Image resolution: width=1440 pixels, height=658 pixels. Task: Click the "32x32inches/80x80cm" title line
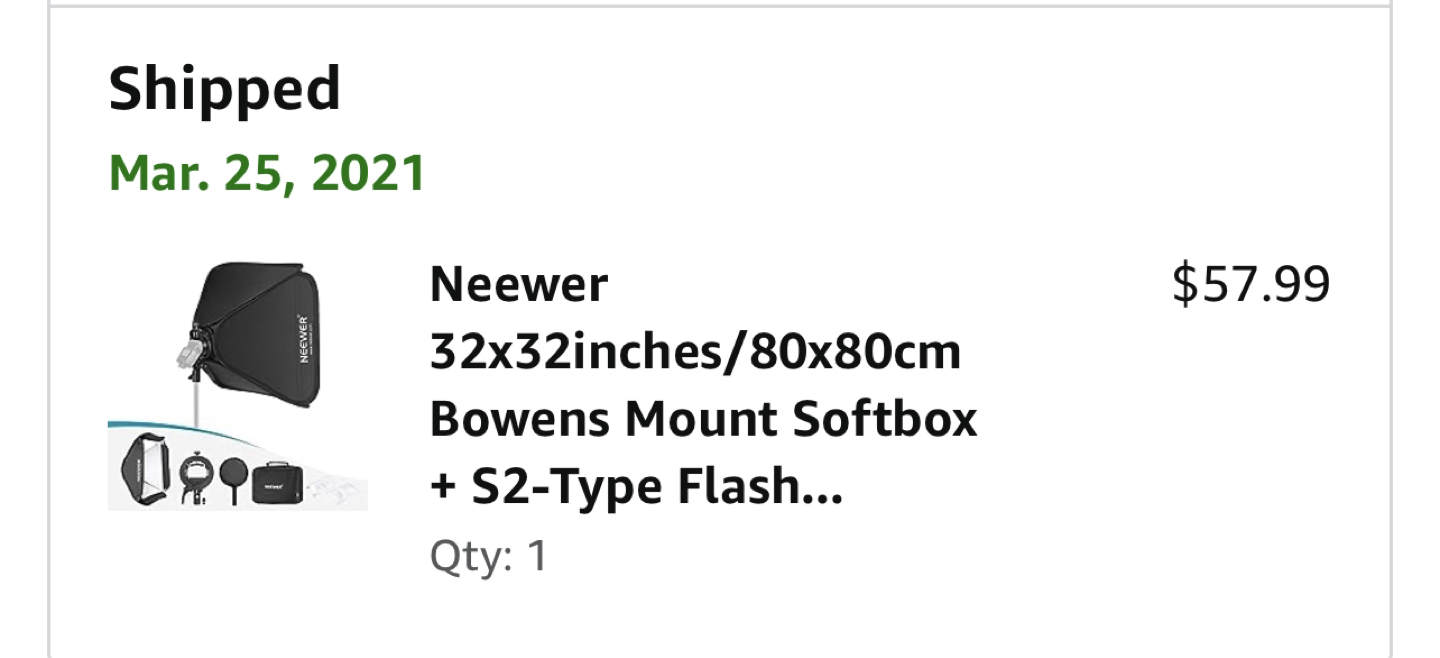coord(695,352)
